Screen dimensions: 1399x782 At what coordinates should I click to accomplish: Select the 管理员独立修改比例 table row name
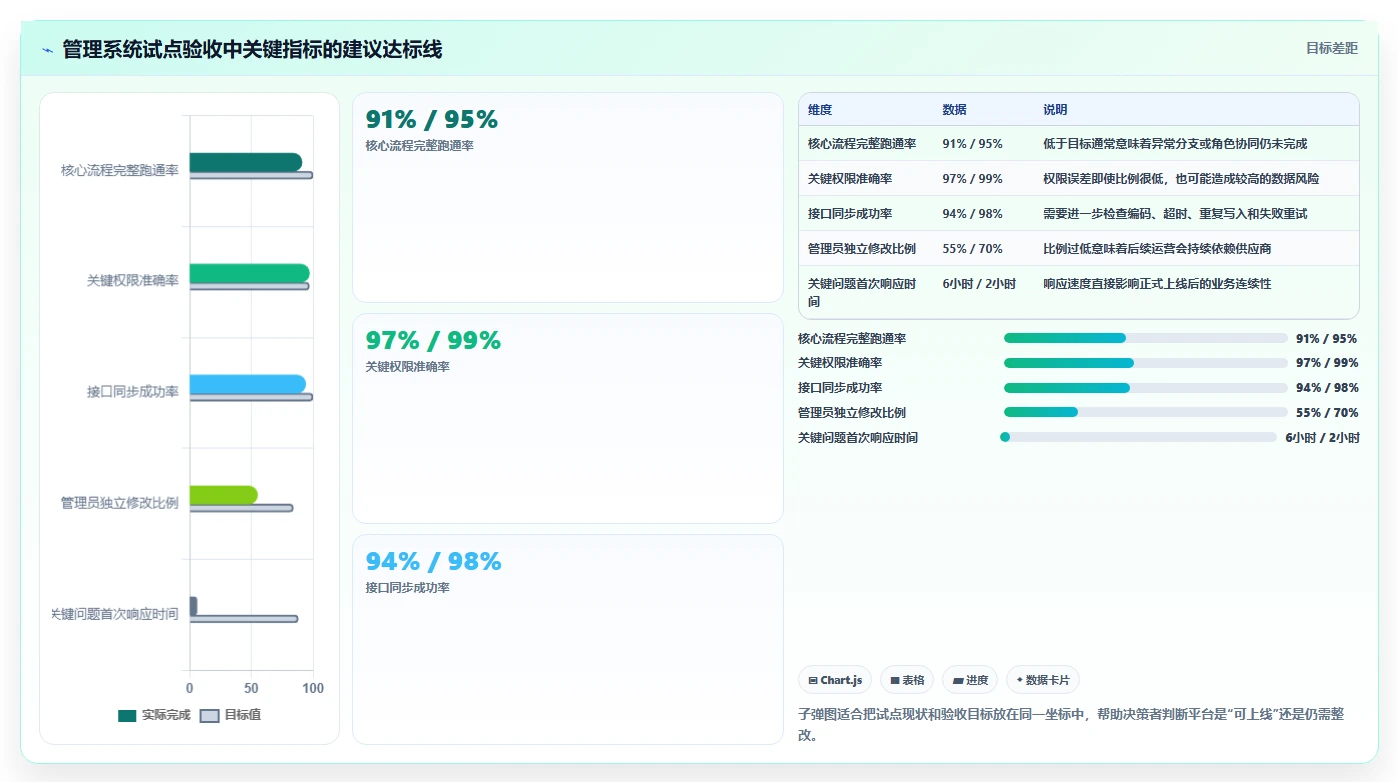862,249
